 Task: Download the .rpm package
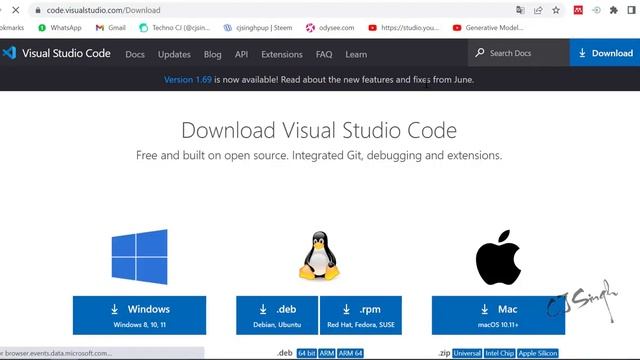(x=361, y=315)
